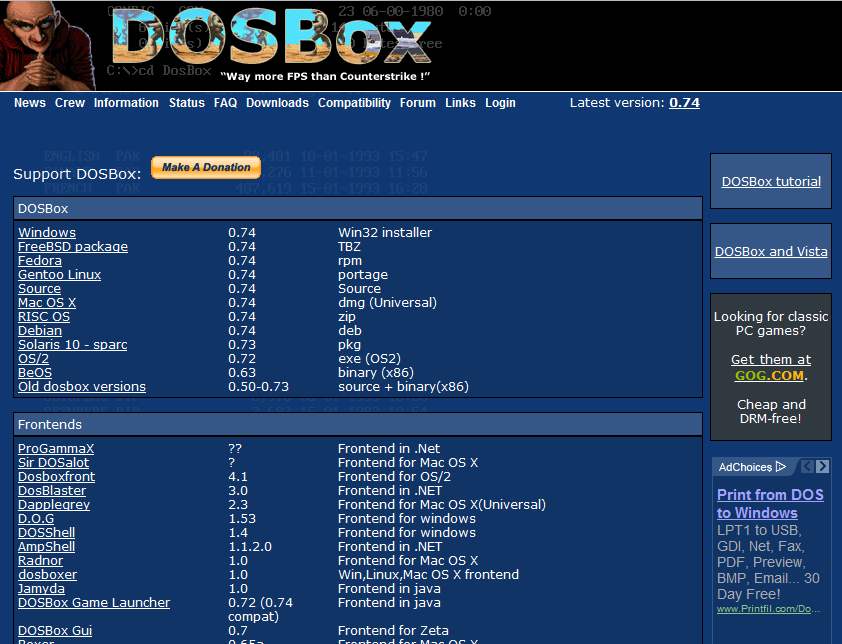The image size is (842, 644).
Task: Open the Dapplegrey frontend link
Action: [54, 504]
